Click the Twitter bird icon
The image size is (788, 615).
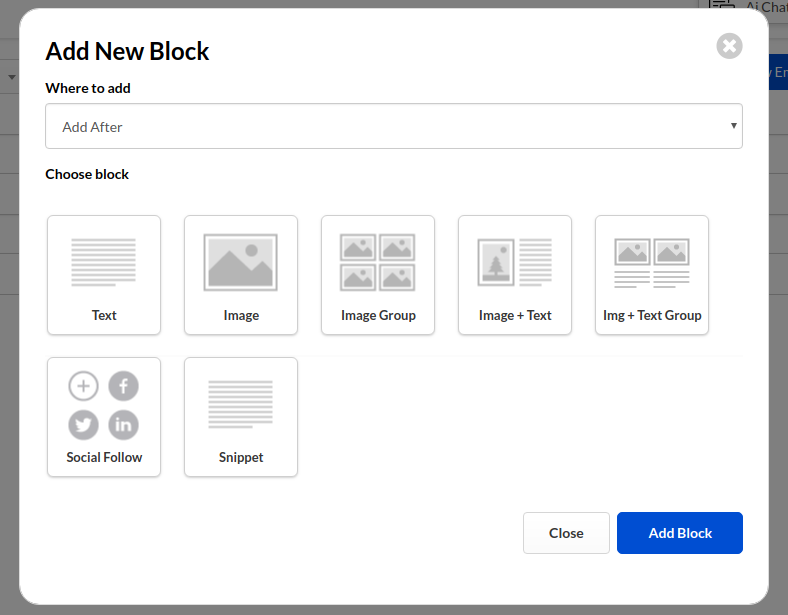pos(83,425)
